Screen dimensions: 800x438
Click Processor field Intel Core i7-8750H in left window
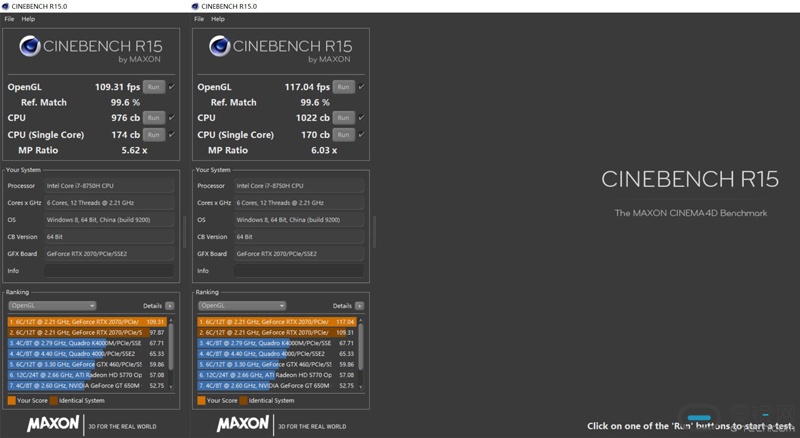click(109, 186)
